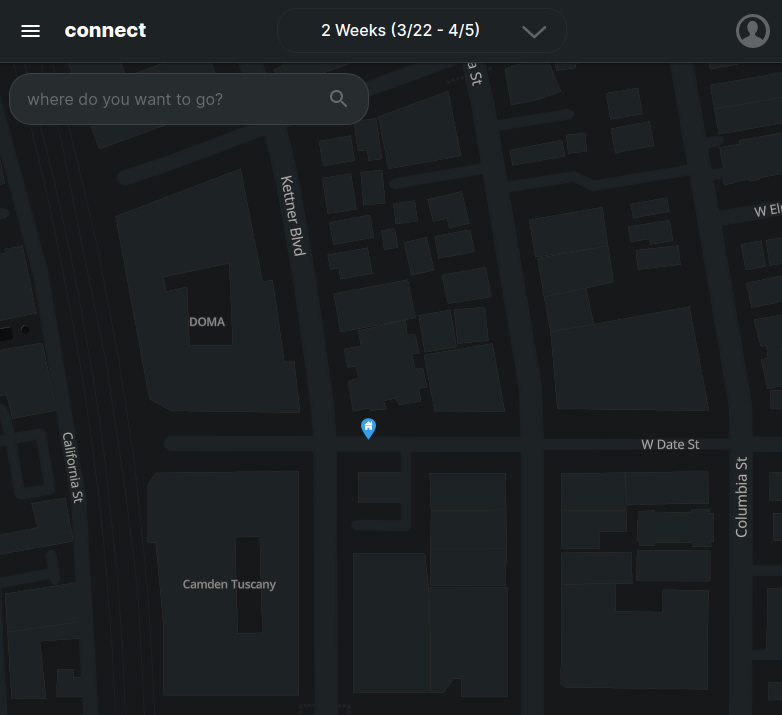Click the magnifier search icon
This screenshot has height=715, width=782.
[x=338, y=99]
